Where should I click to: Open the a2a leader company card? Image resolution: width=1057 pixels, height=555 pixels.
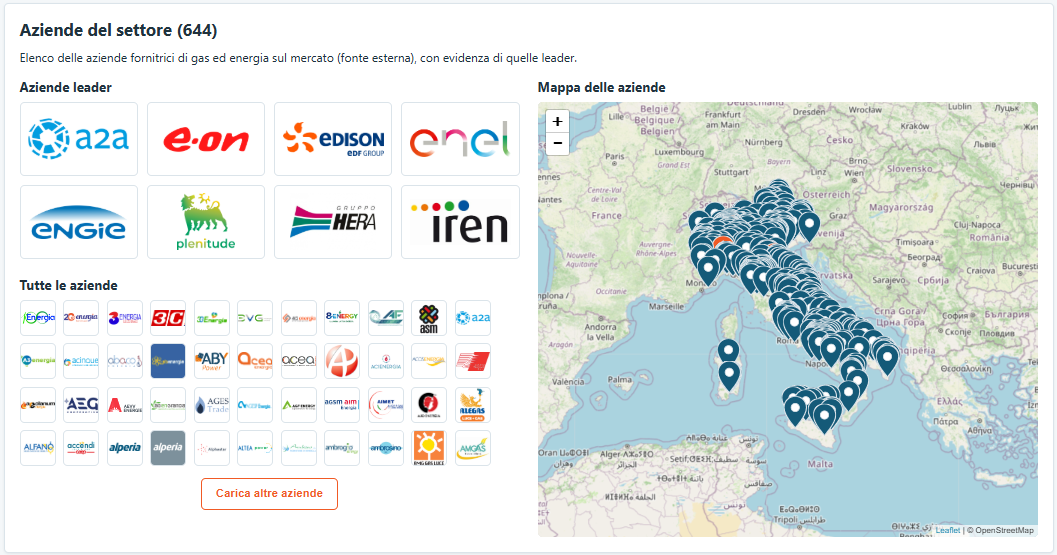point(79,139)
